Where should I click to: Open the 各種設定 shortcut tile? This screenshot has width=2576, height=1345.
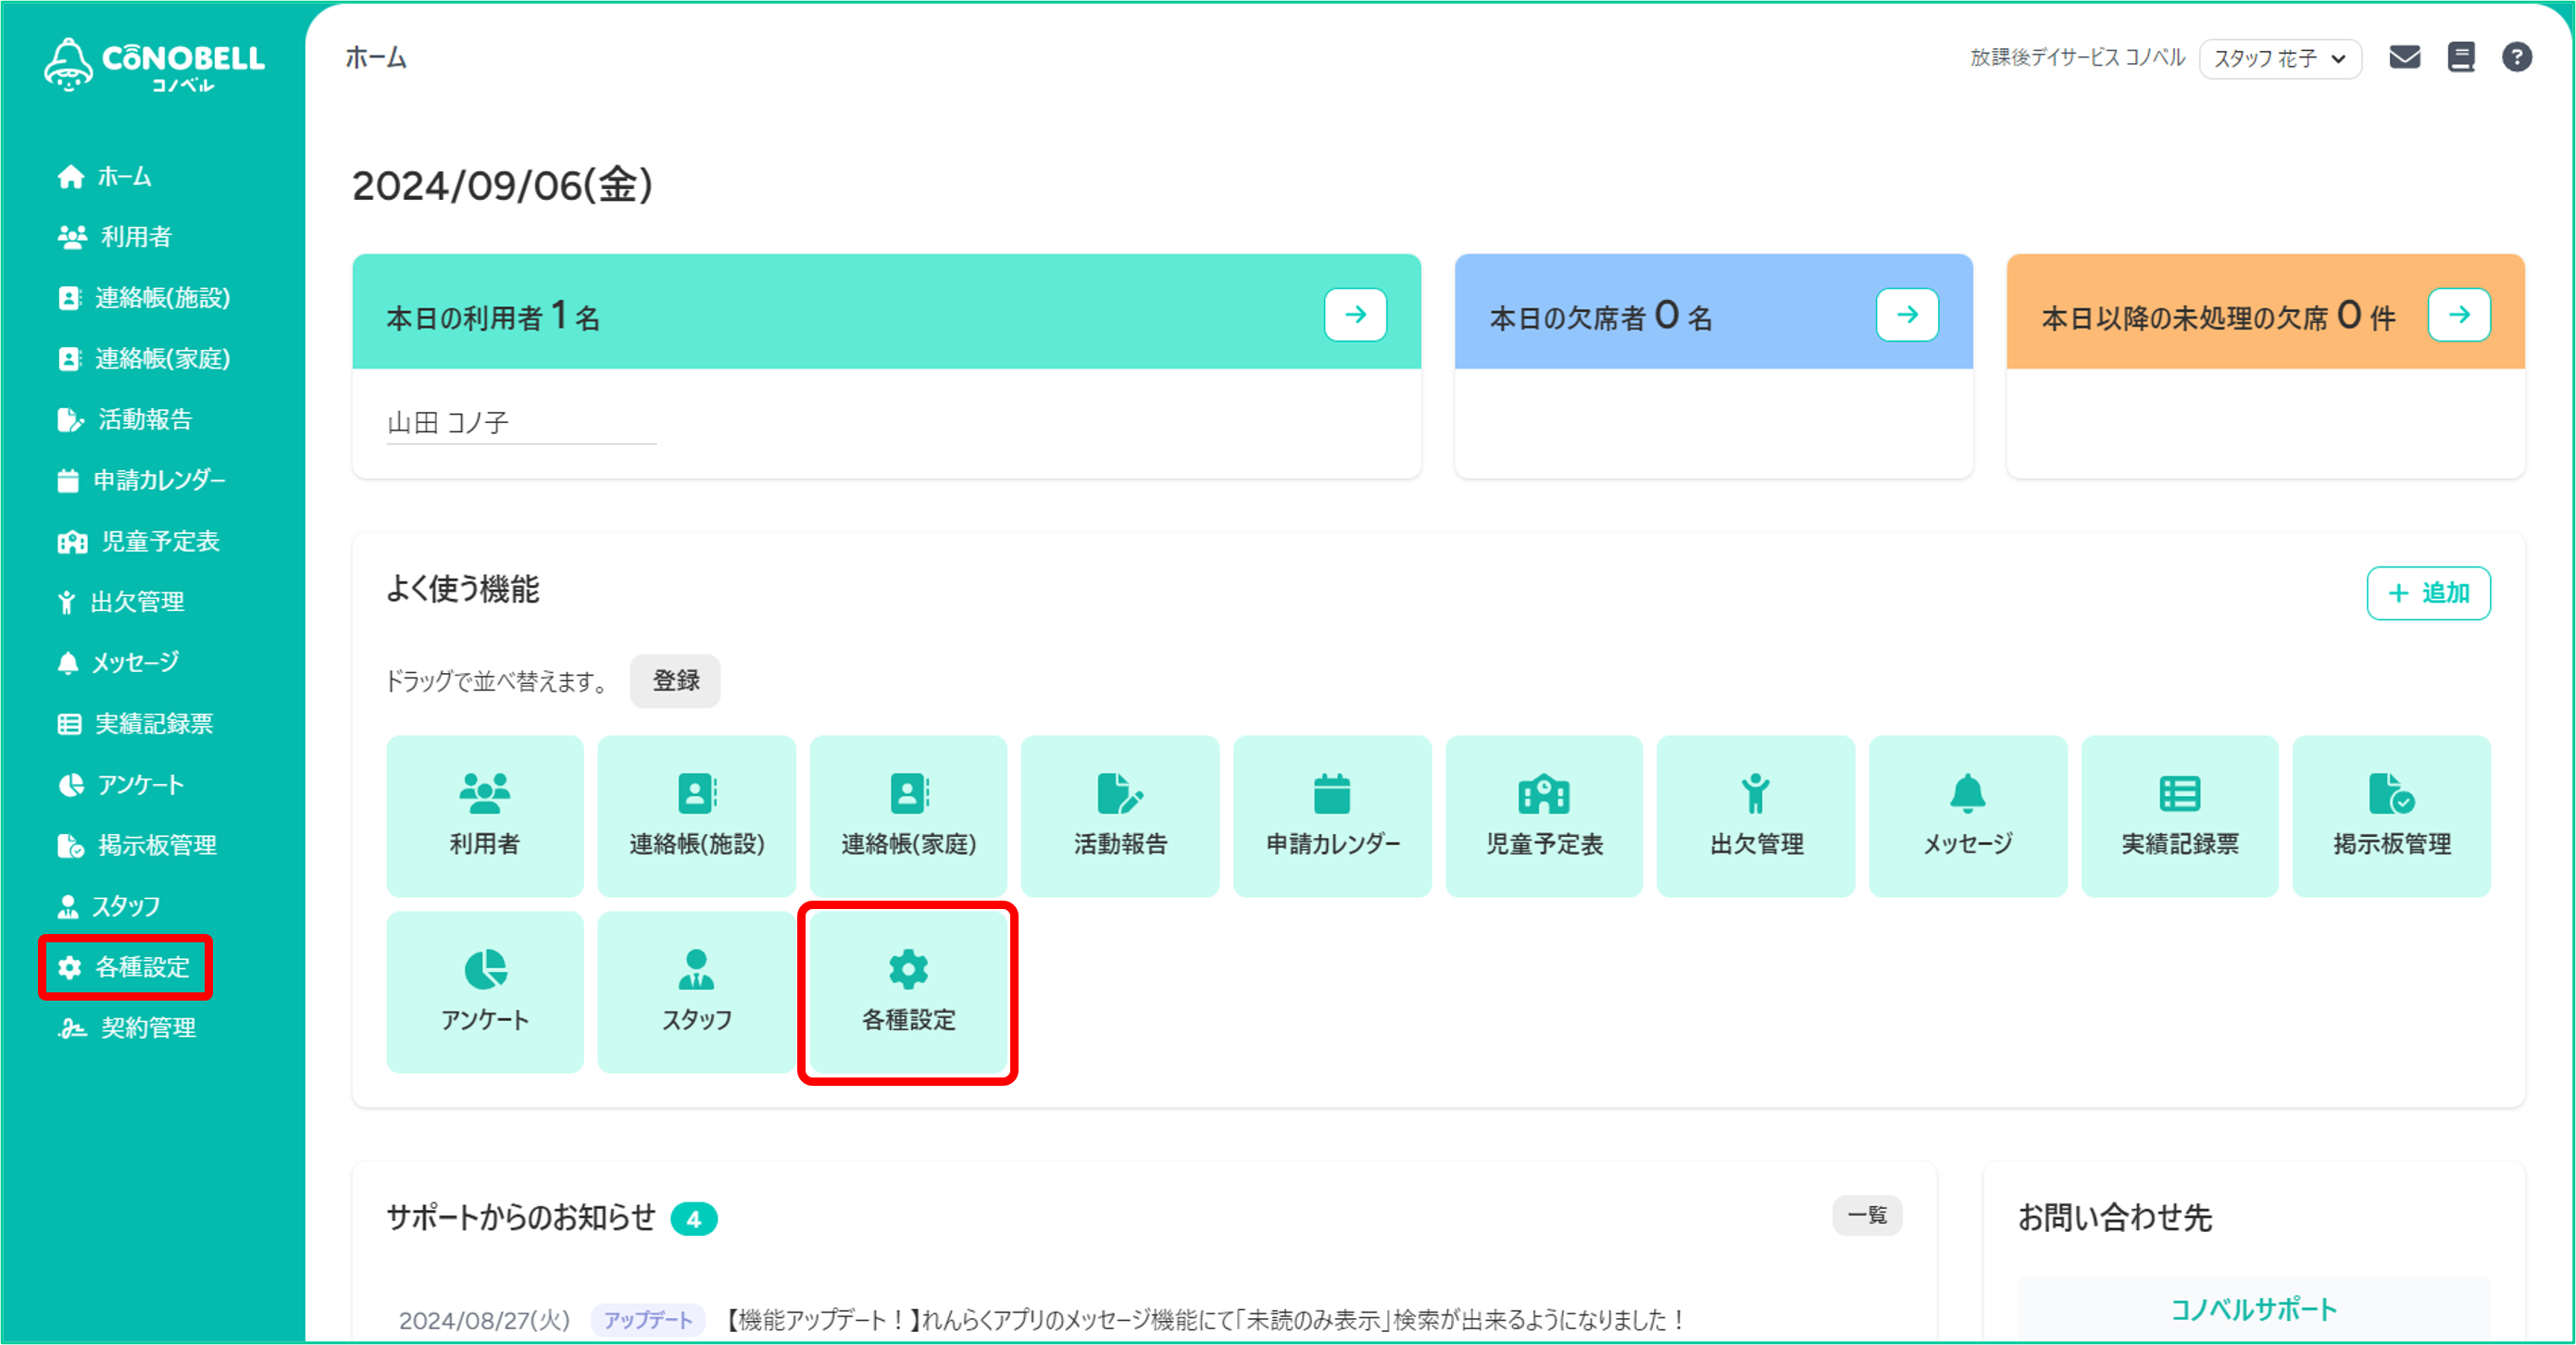(908, 992)
